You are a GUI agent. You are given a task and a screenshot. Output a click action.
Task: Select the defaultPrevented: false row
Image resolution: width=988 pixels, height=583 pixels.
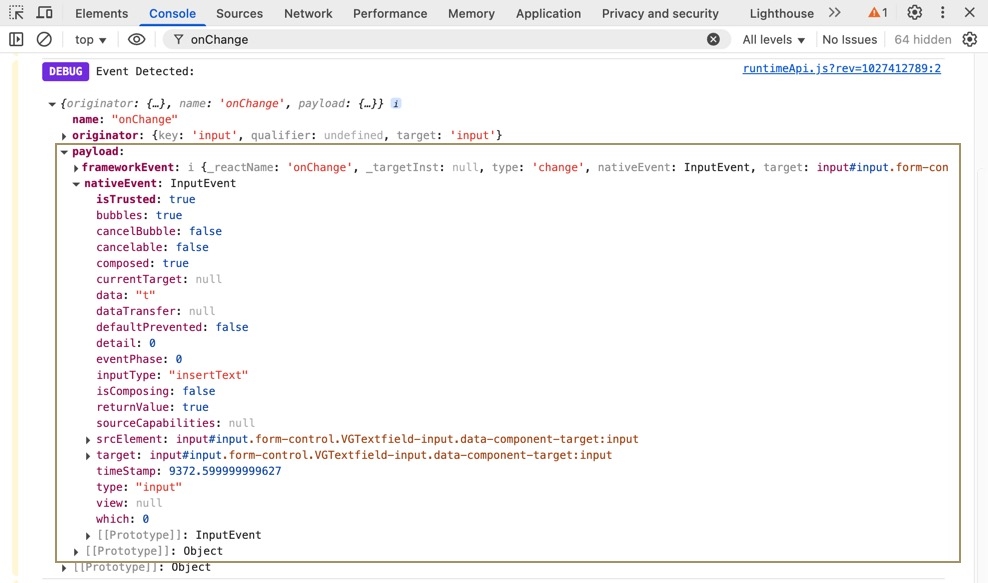(172, 327)
